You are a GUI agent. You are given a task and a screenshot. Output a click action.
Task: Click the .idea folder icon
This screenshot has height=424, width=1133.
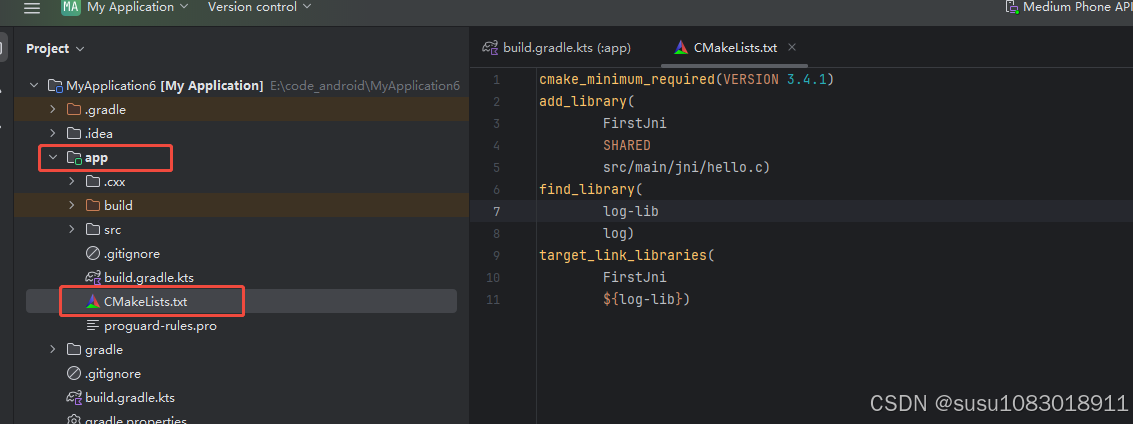pos(74,134)
